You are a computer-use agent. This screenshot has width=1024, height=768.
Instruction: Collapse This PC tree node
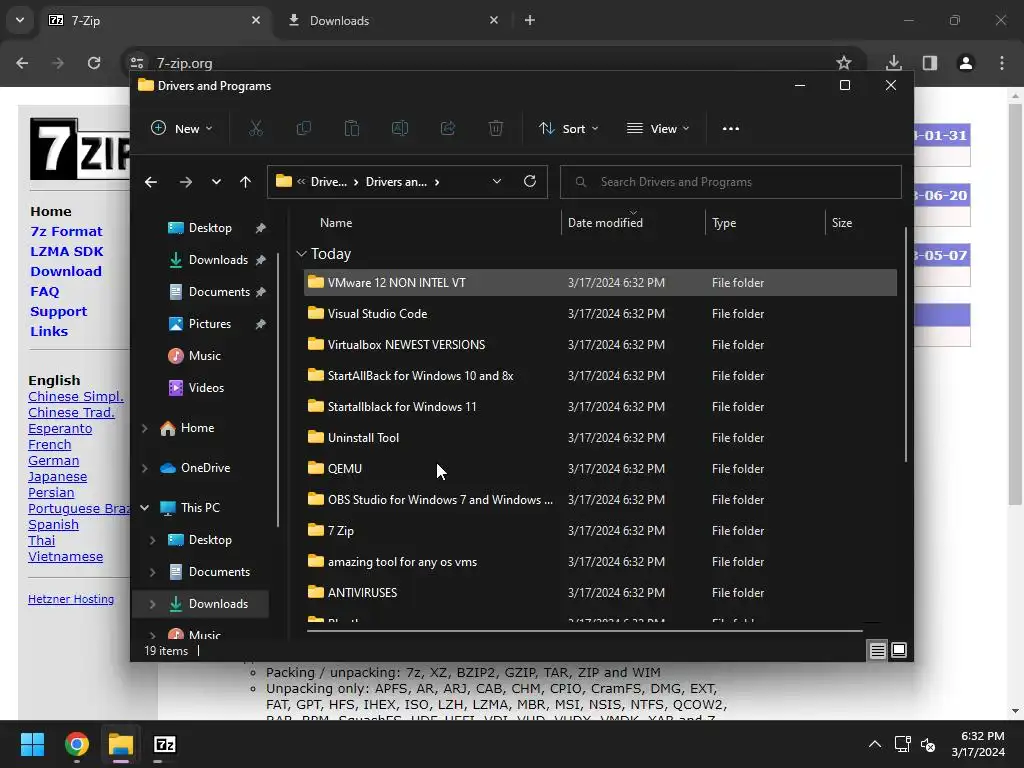[144, 507]
